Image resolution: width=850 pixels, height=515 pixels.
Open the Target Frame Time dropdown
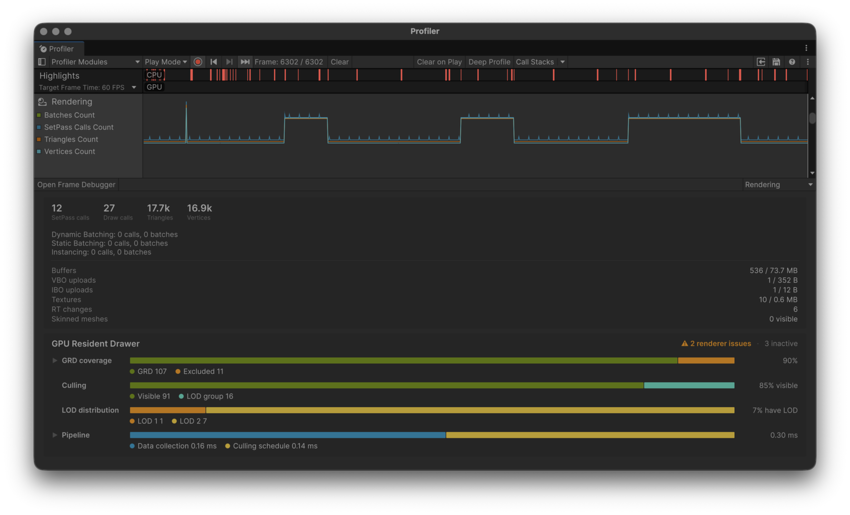[x=87, y=87]
